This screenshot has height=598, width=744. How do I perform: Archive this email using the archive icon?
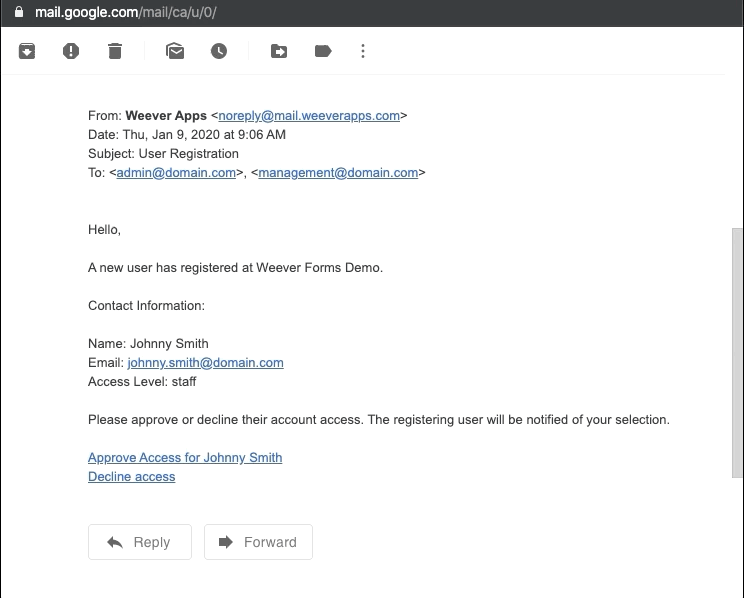tap(27, 51)
